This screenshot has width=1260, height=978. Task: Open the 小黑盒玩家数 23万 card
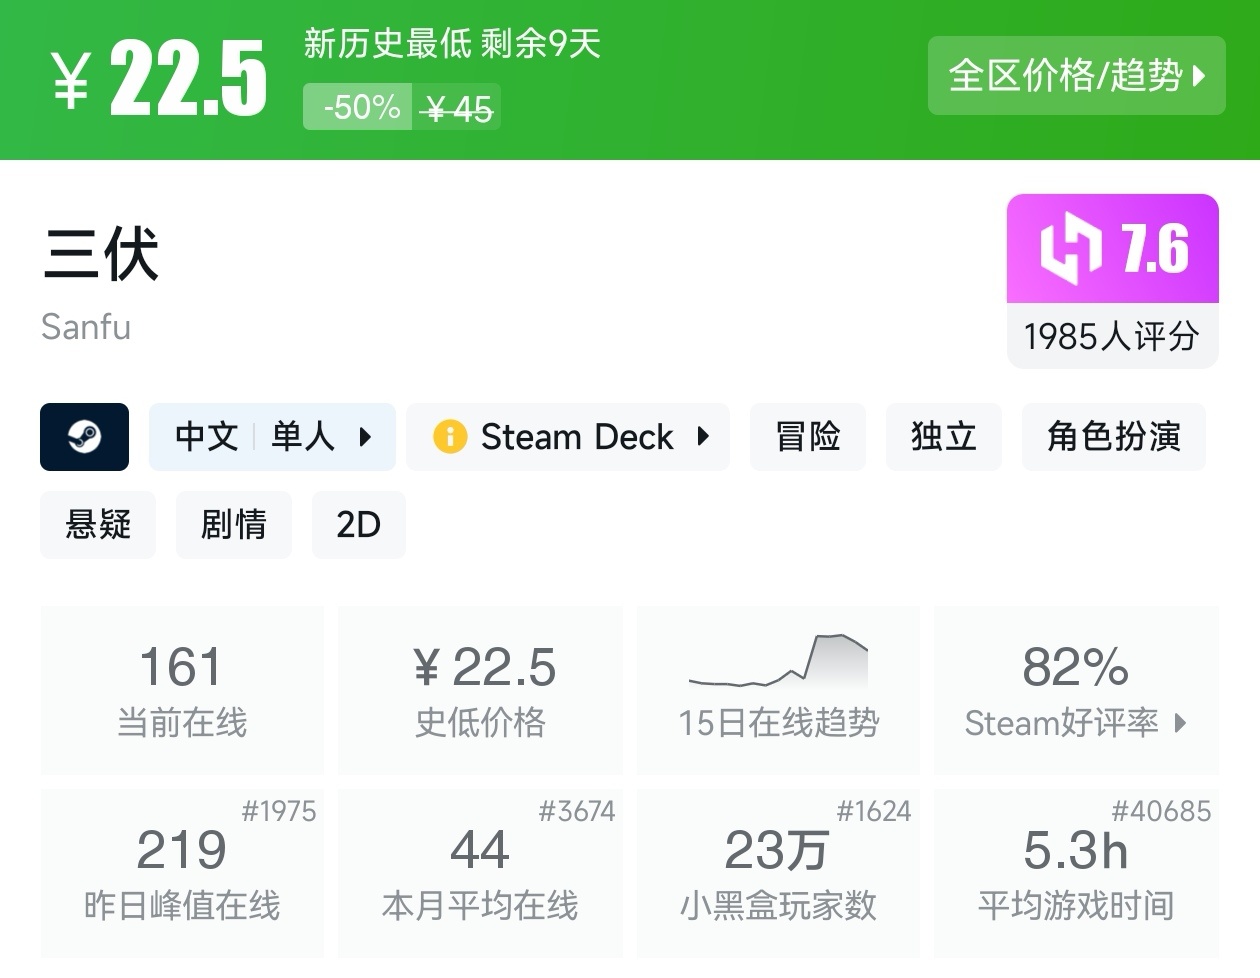(778, 873)
